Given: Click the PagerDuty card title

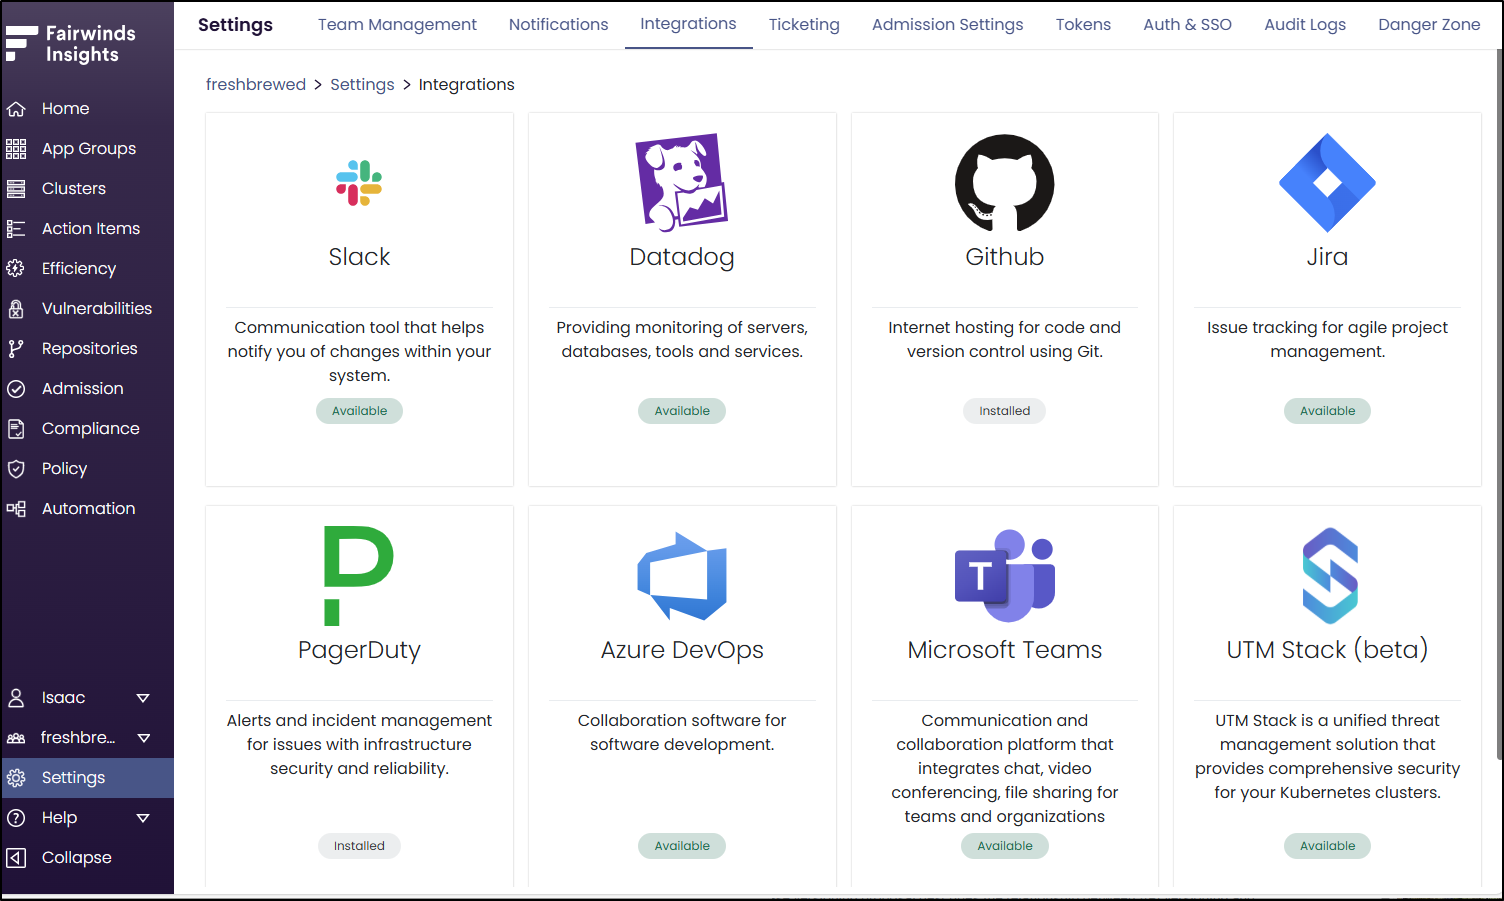Looking at the screenshot, I should [359, 651].
